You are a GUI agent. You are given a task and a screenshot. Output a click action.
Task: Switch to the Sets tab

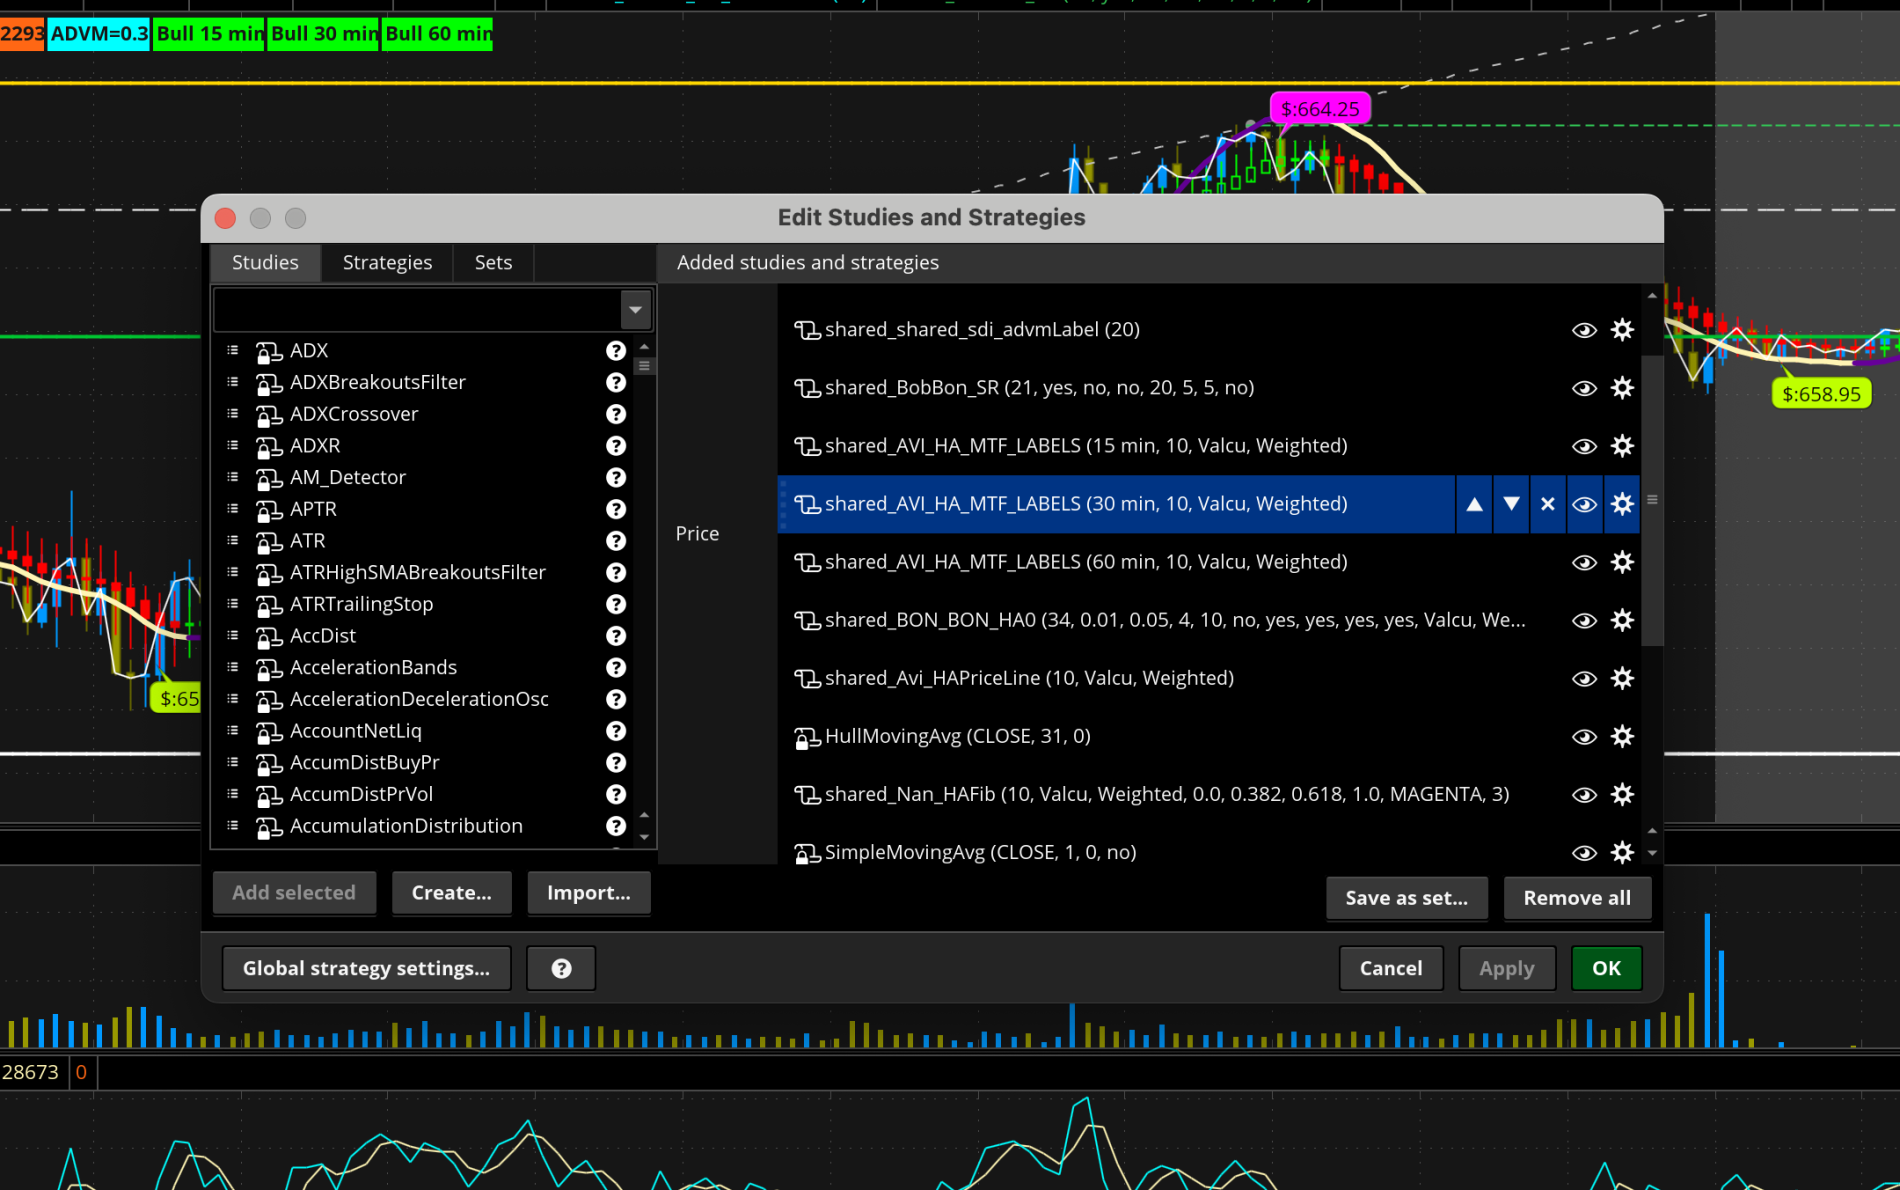[x=493, y=263]
